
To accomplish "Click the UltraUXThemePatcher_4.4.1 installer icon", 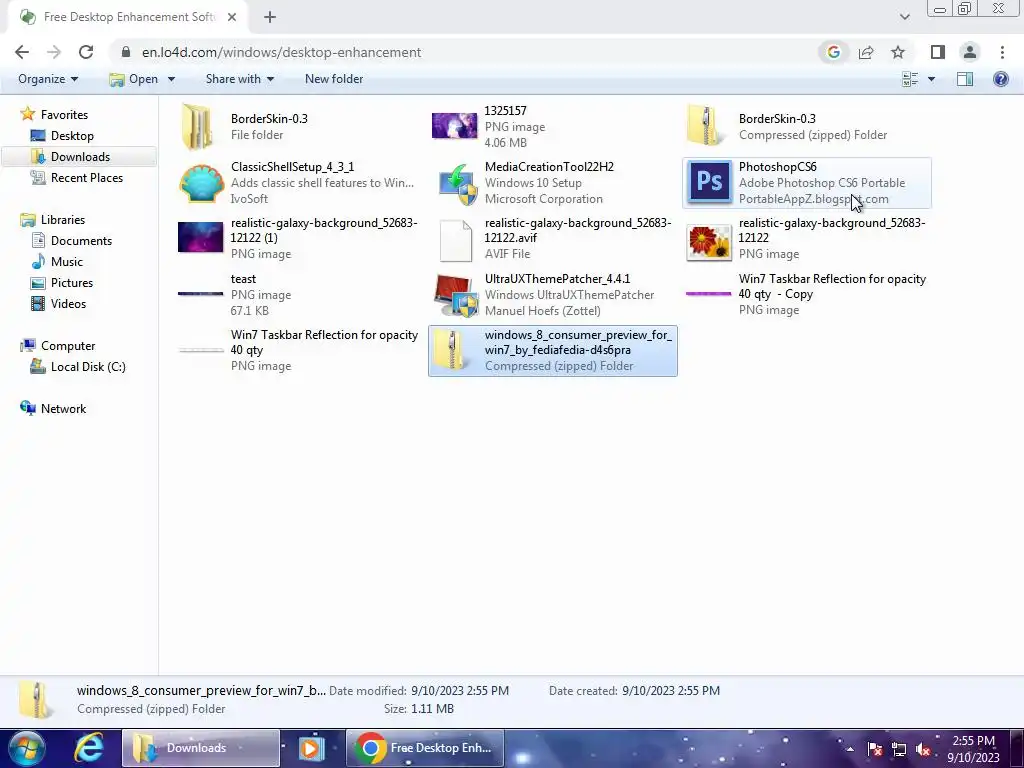I will (x=456, y=296).
